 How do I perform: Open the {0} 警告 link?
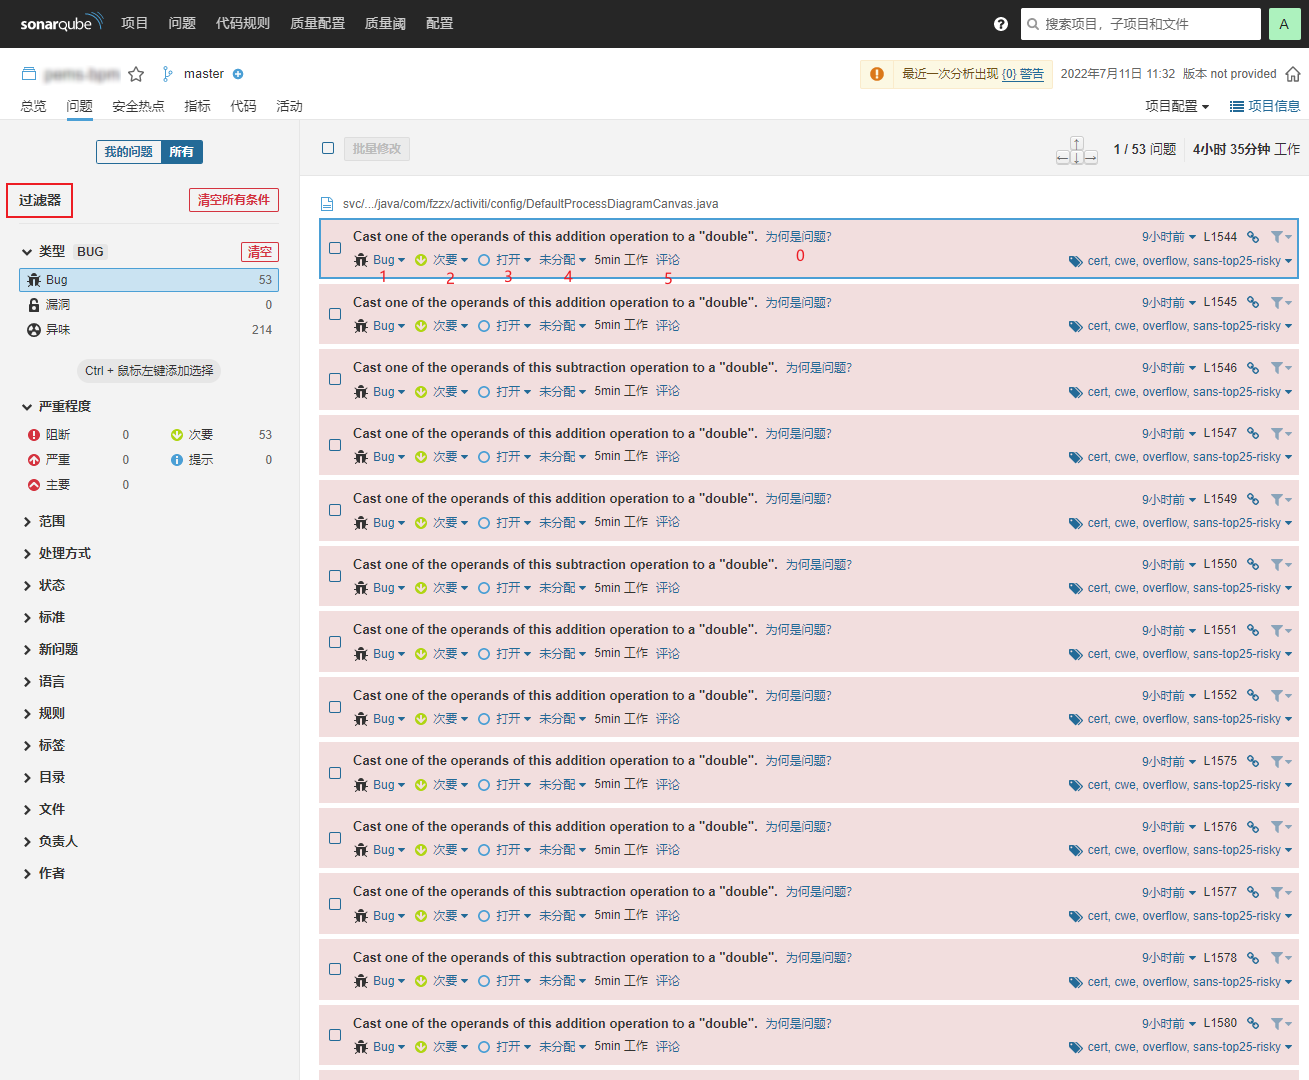[x=1023, y=74]
